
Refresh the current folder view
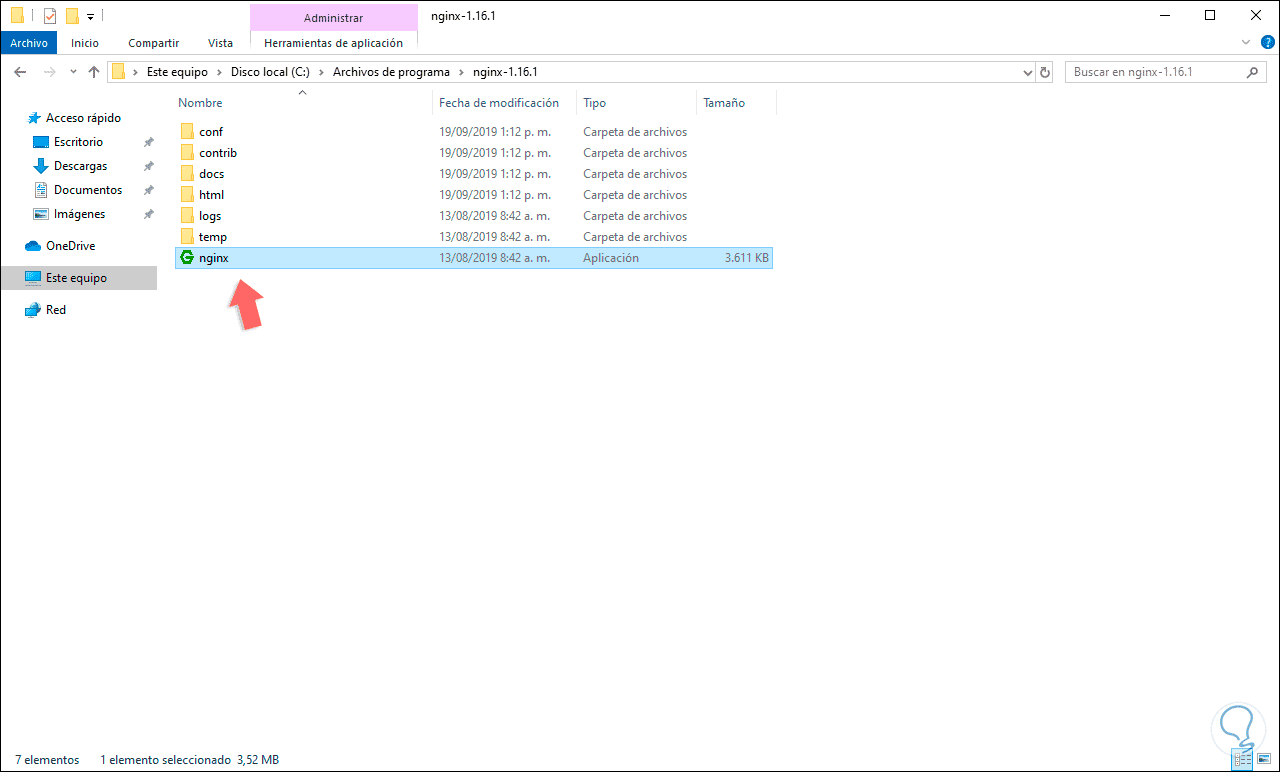[1045, 72]
